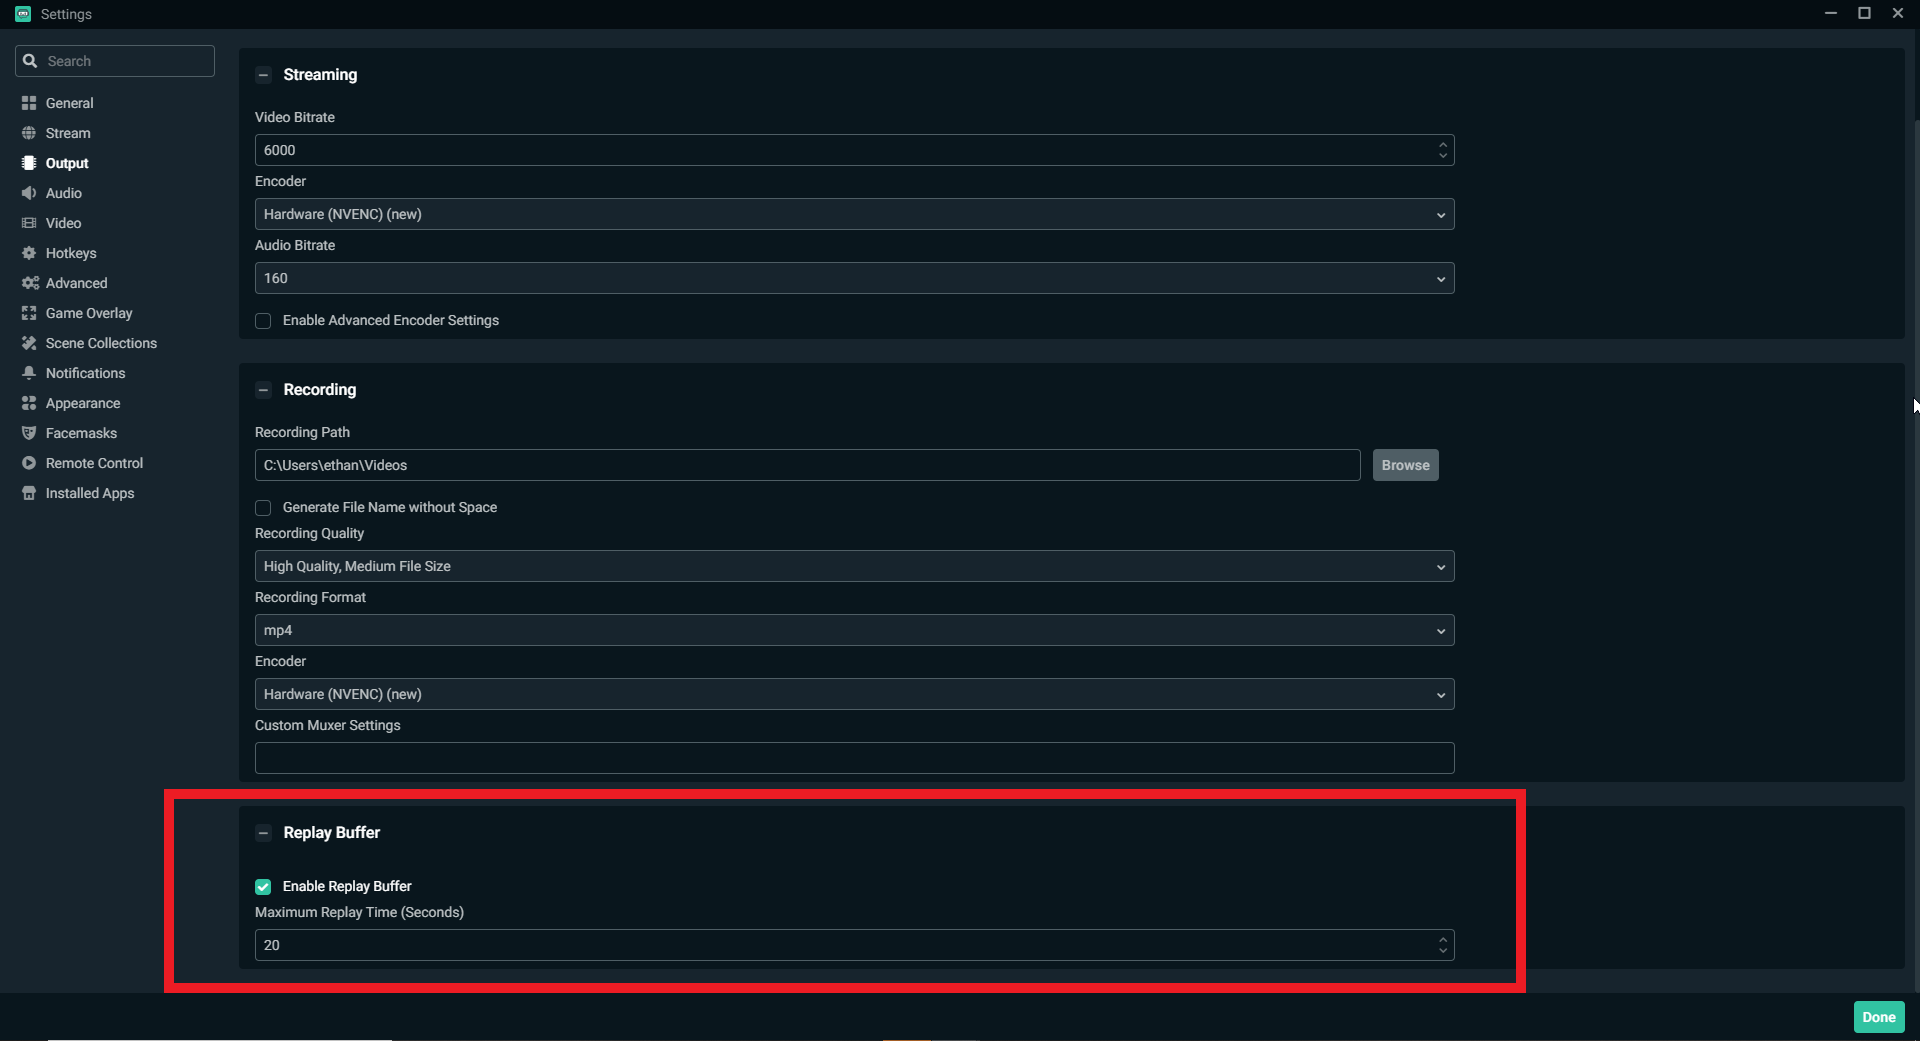
Task: Click the Installed Apps store icon
Action: click(x=29, y=493)
